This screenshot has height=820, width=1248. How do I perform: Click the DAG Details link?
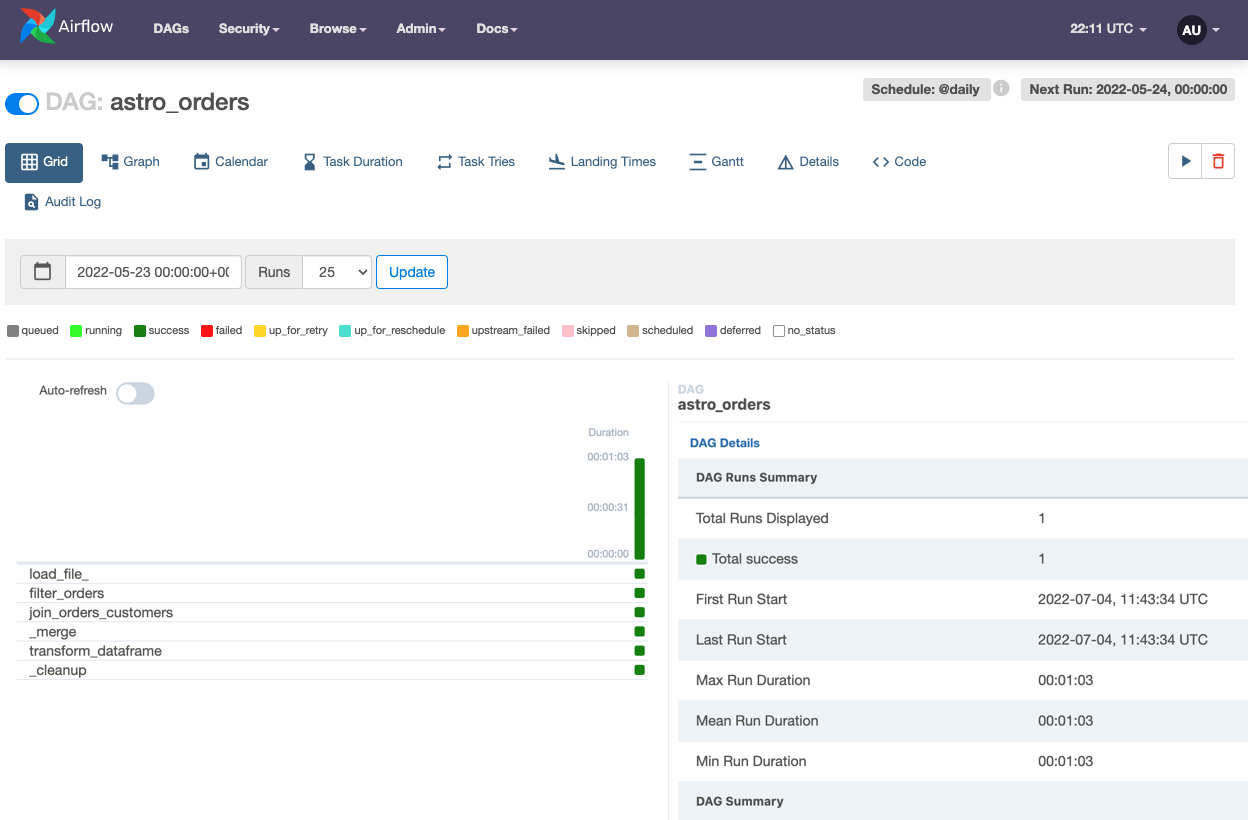click(x=725, y=443)
